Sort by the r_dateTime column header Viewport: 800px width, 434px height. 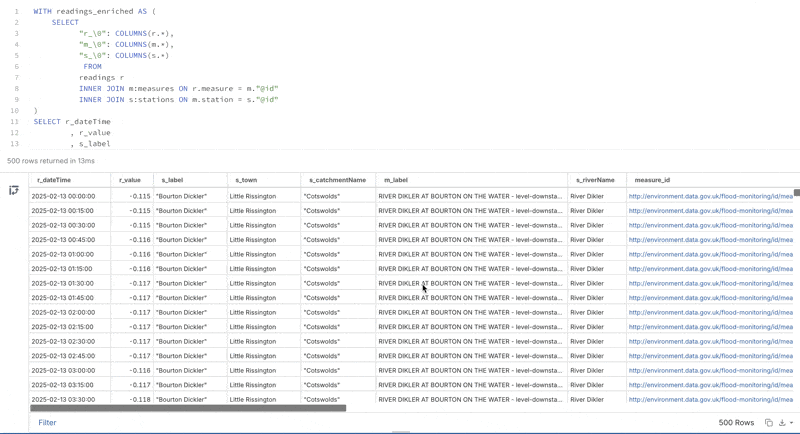(x=54, y=180)
